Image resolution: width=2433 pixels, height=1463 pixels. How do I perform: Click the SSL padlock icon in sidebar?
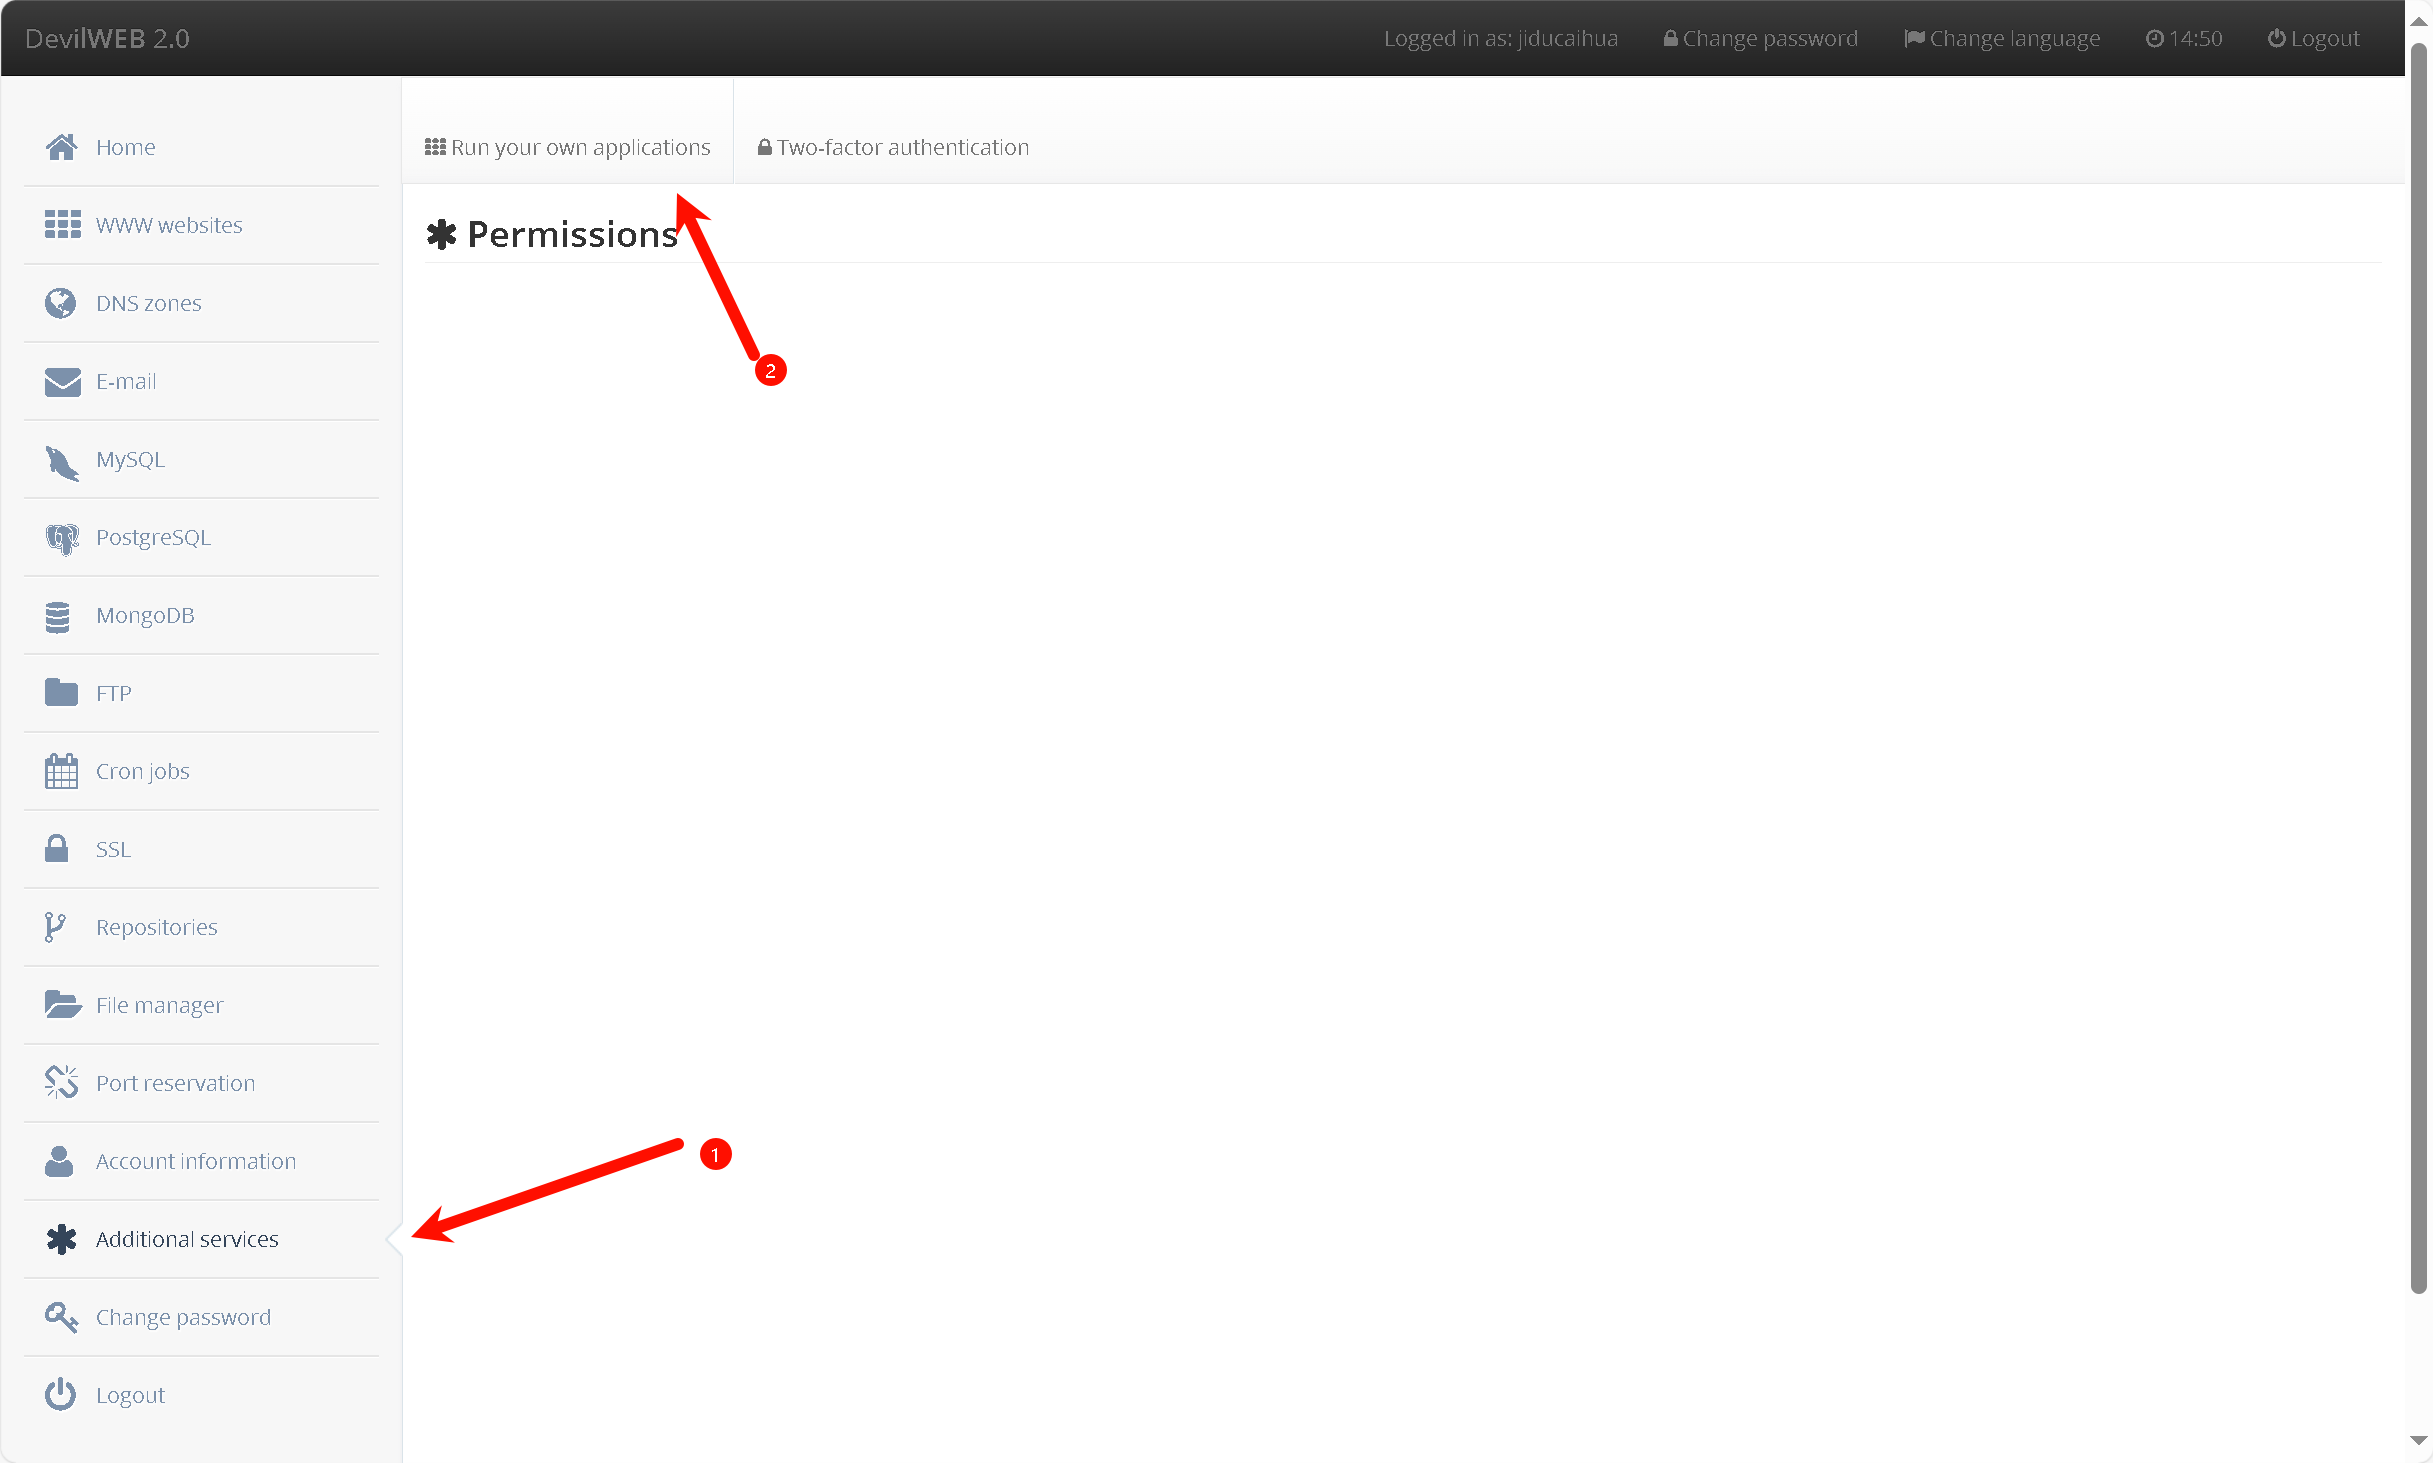[57, 848]
